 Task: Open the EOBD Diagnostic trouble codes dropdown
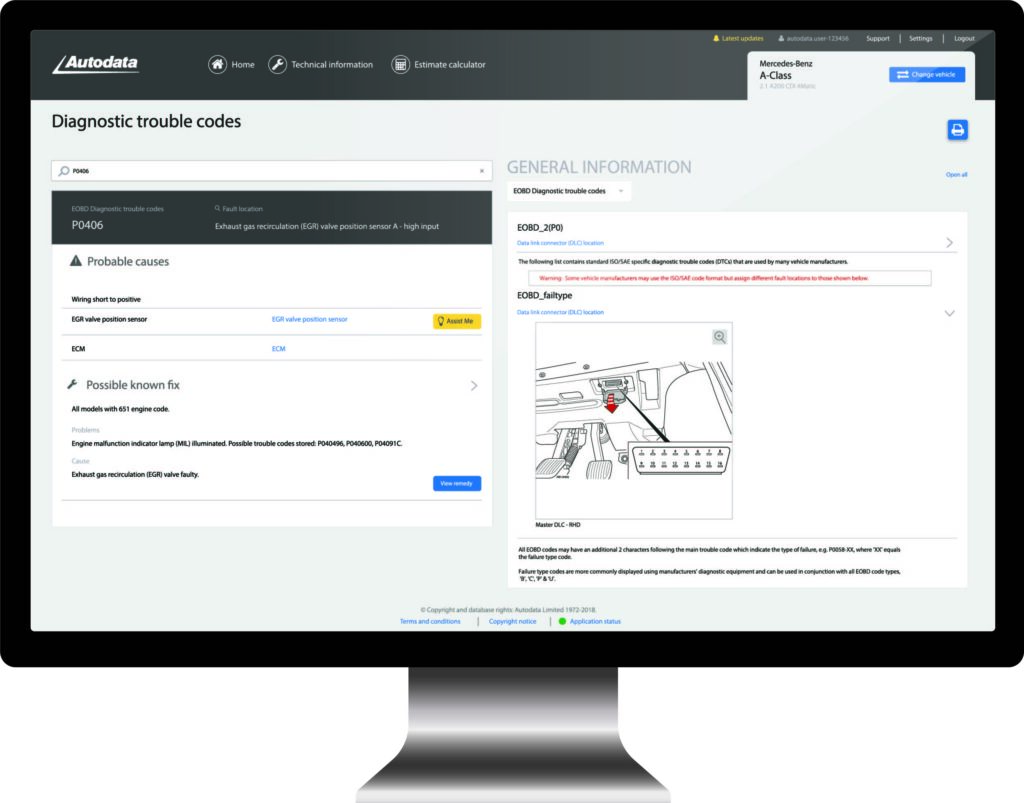569,191
